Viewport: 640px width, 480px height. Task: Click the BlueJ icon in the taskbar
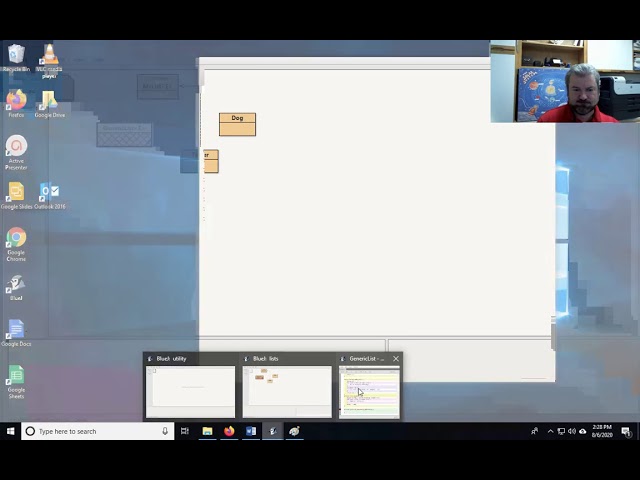pyautogui.click(x=272, y=431)
